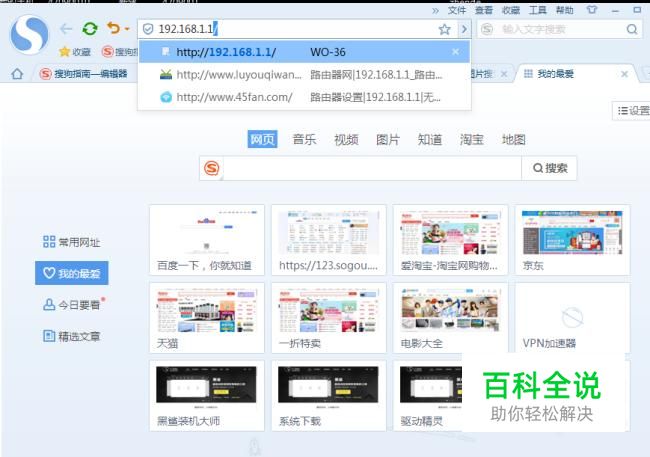
Task: Expand hidden toolbar items chevron
Action: point(435,10)
